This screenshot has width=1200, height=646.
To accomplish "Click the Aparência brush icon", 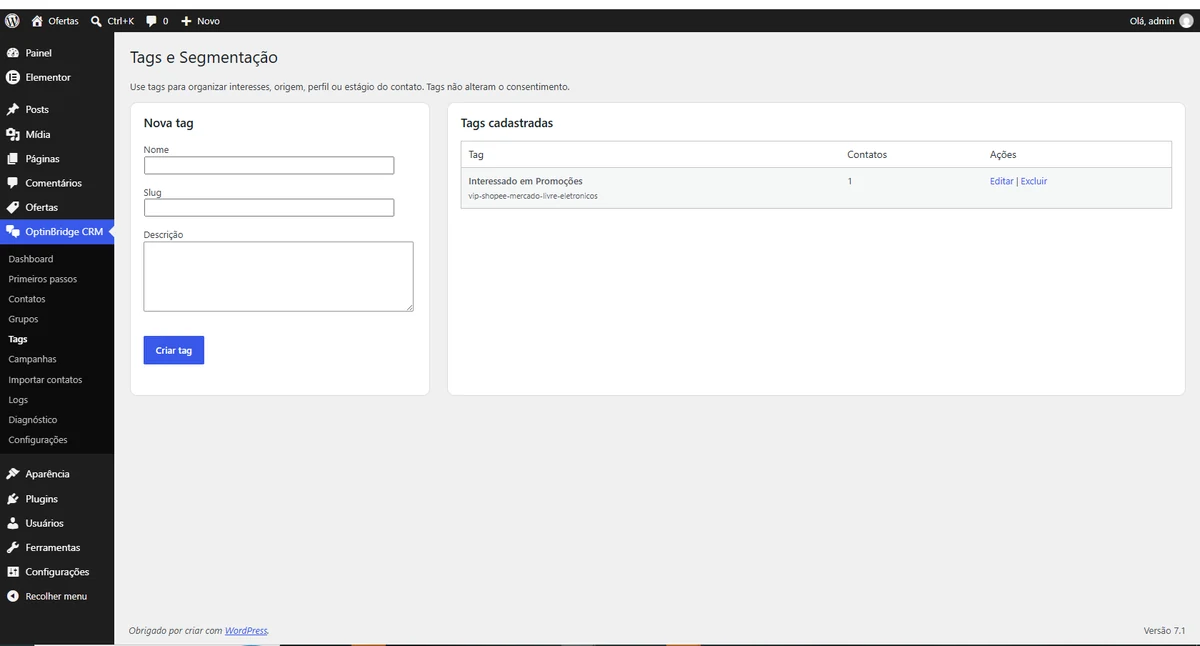I will click(x=13, y=474).
